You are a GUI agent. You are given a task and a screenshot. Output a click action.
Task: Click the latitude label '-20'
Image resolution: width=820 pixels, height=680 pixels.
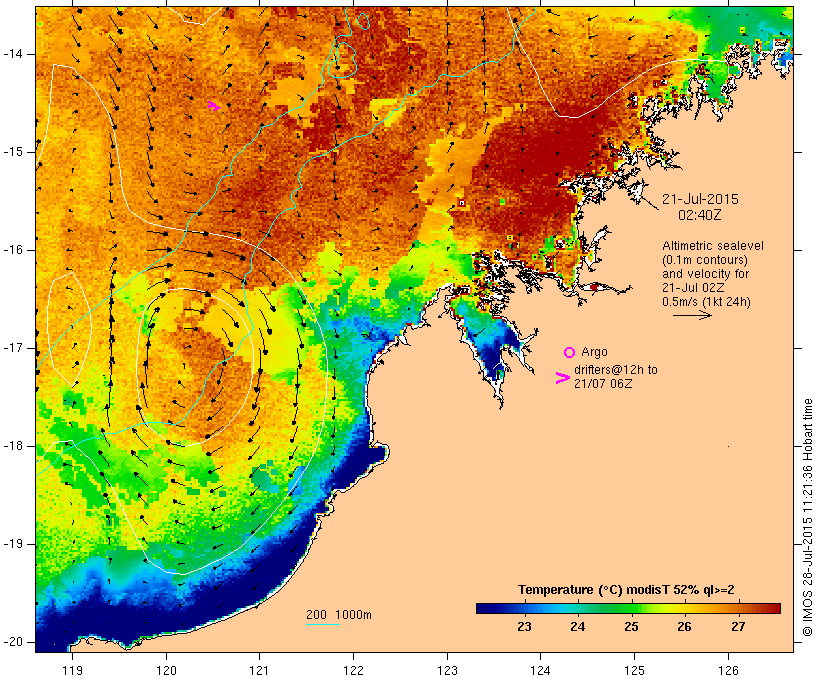click(x=13, y=642)
